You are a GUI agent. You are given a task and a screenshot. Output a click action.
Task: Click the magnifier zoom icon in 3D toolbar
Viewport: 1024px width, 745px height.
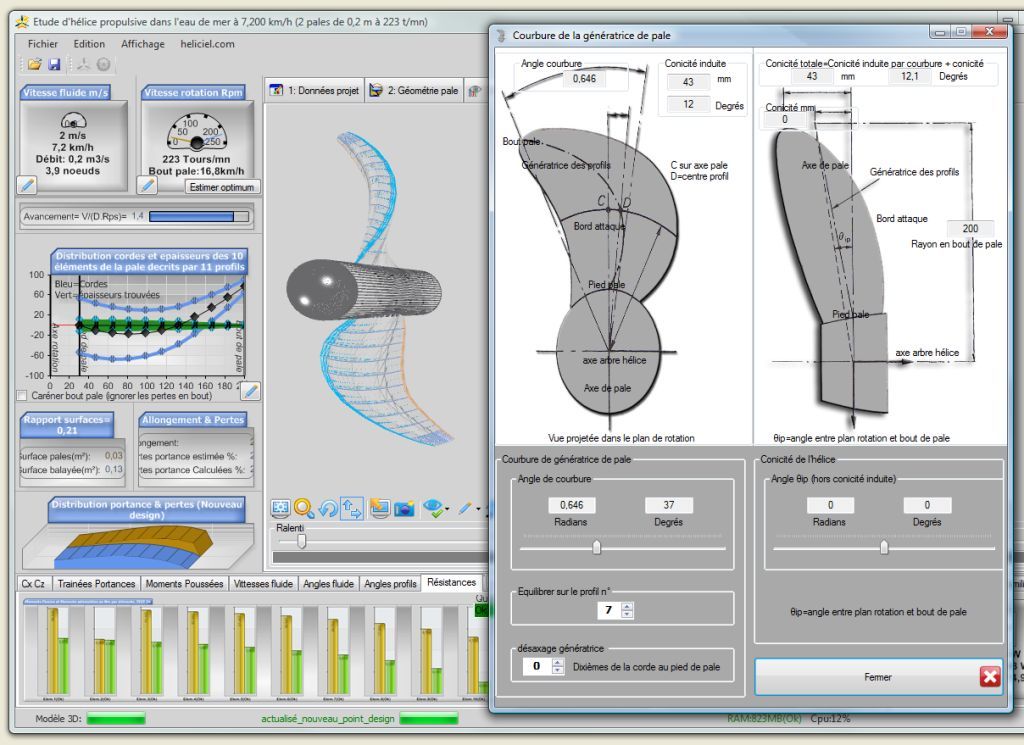click(303, 509)
